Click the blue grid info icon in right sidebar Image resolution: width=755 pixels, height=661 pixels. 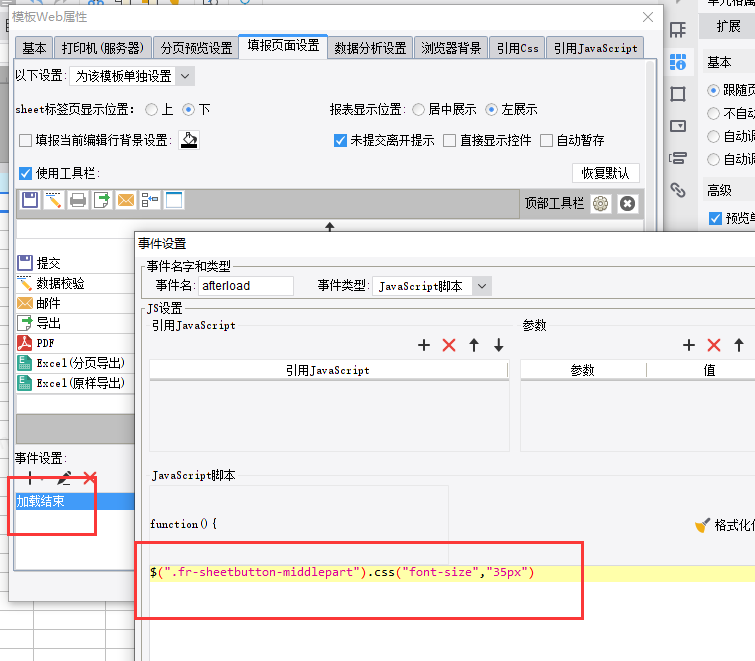(678, 62)
